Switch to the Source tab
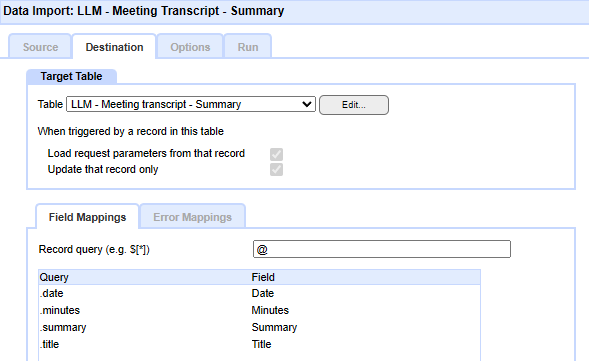The height and width of the screenshot is (361, 589). [40, 47]
